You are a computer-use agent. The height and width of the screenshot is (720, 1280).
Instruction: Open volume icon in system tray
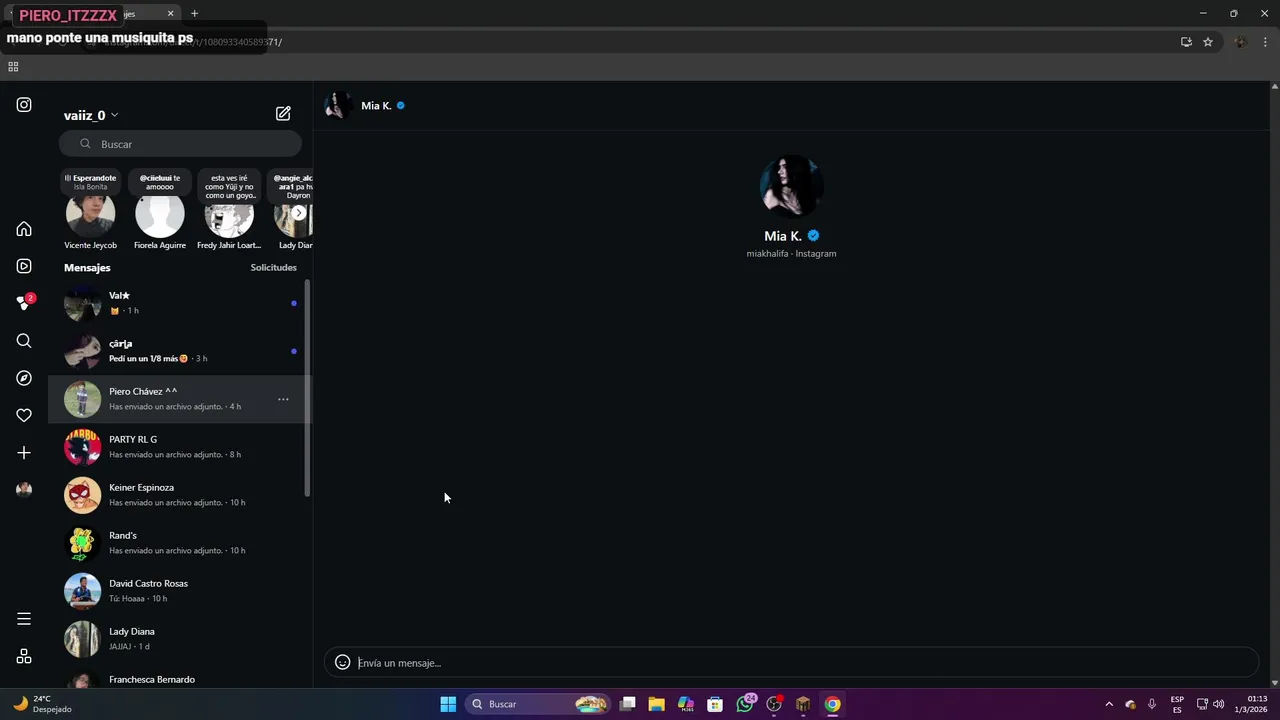click(1219, 704)
